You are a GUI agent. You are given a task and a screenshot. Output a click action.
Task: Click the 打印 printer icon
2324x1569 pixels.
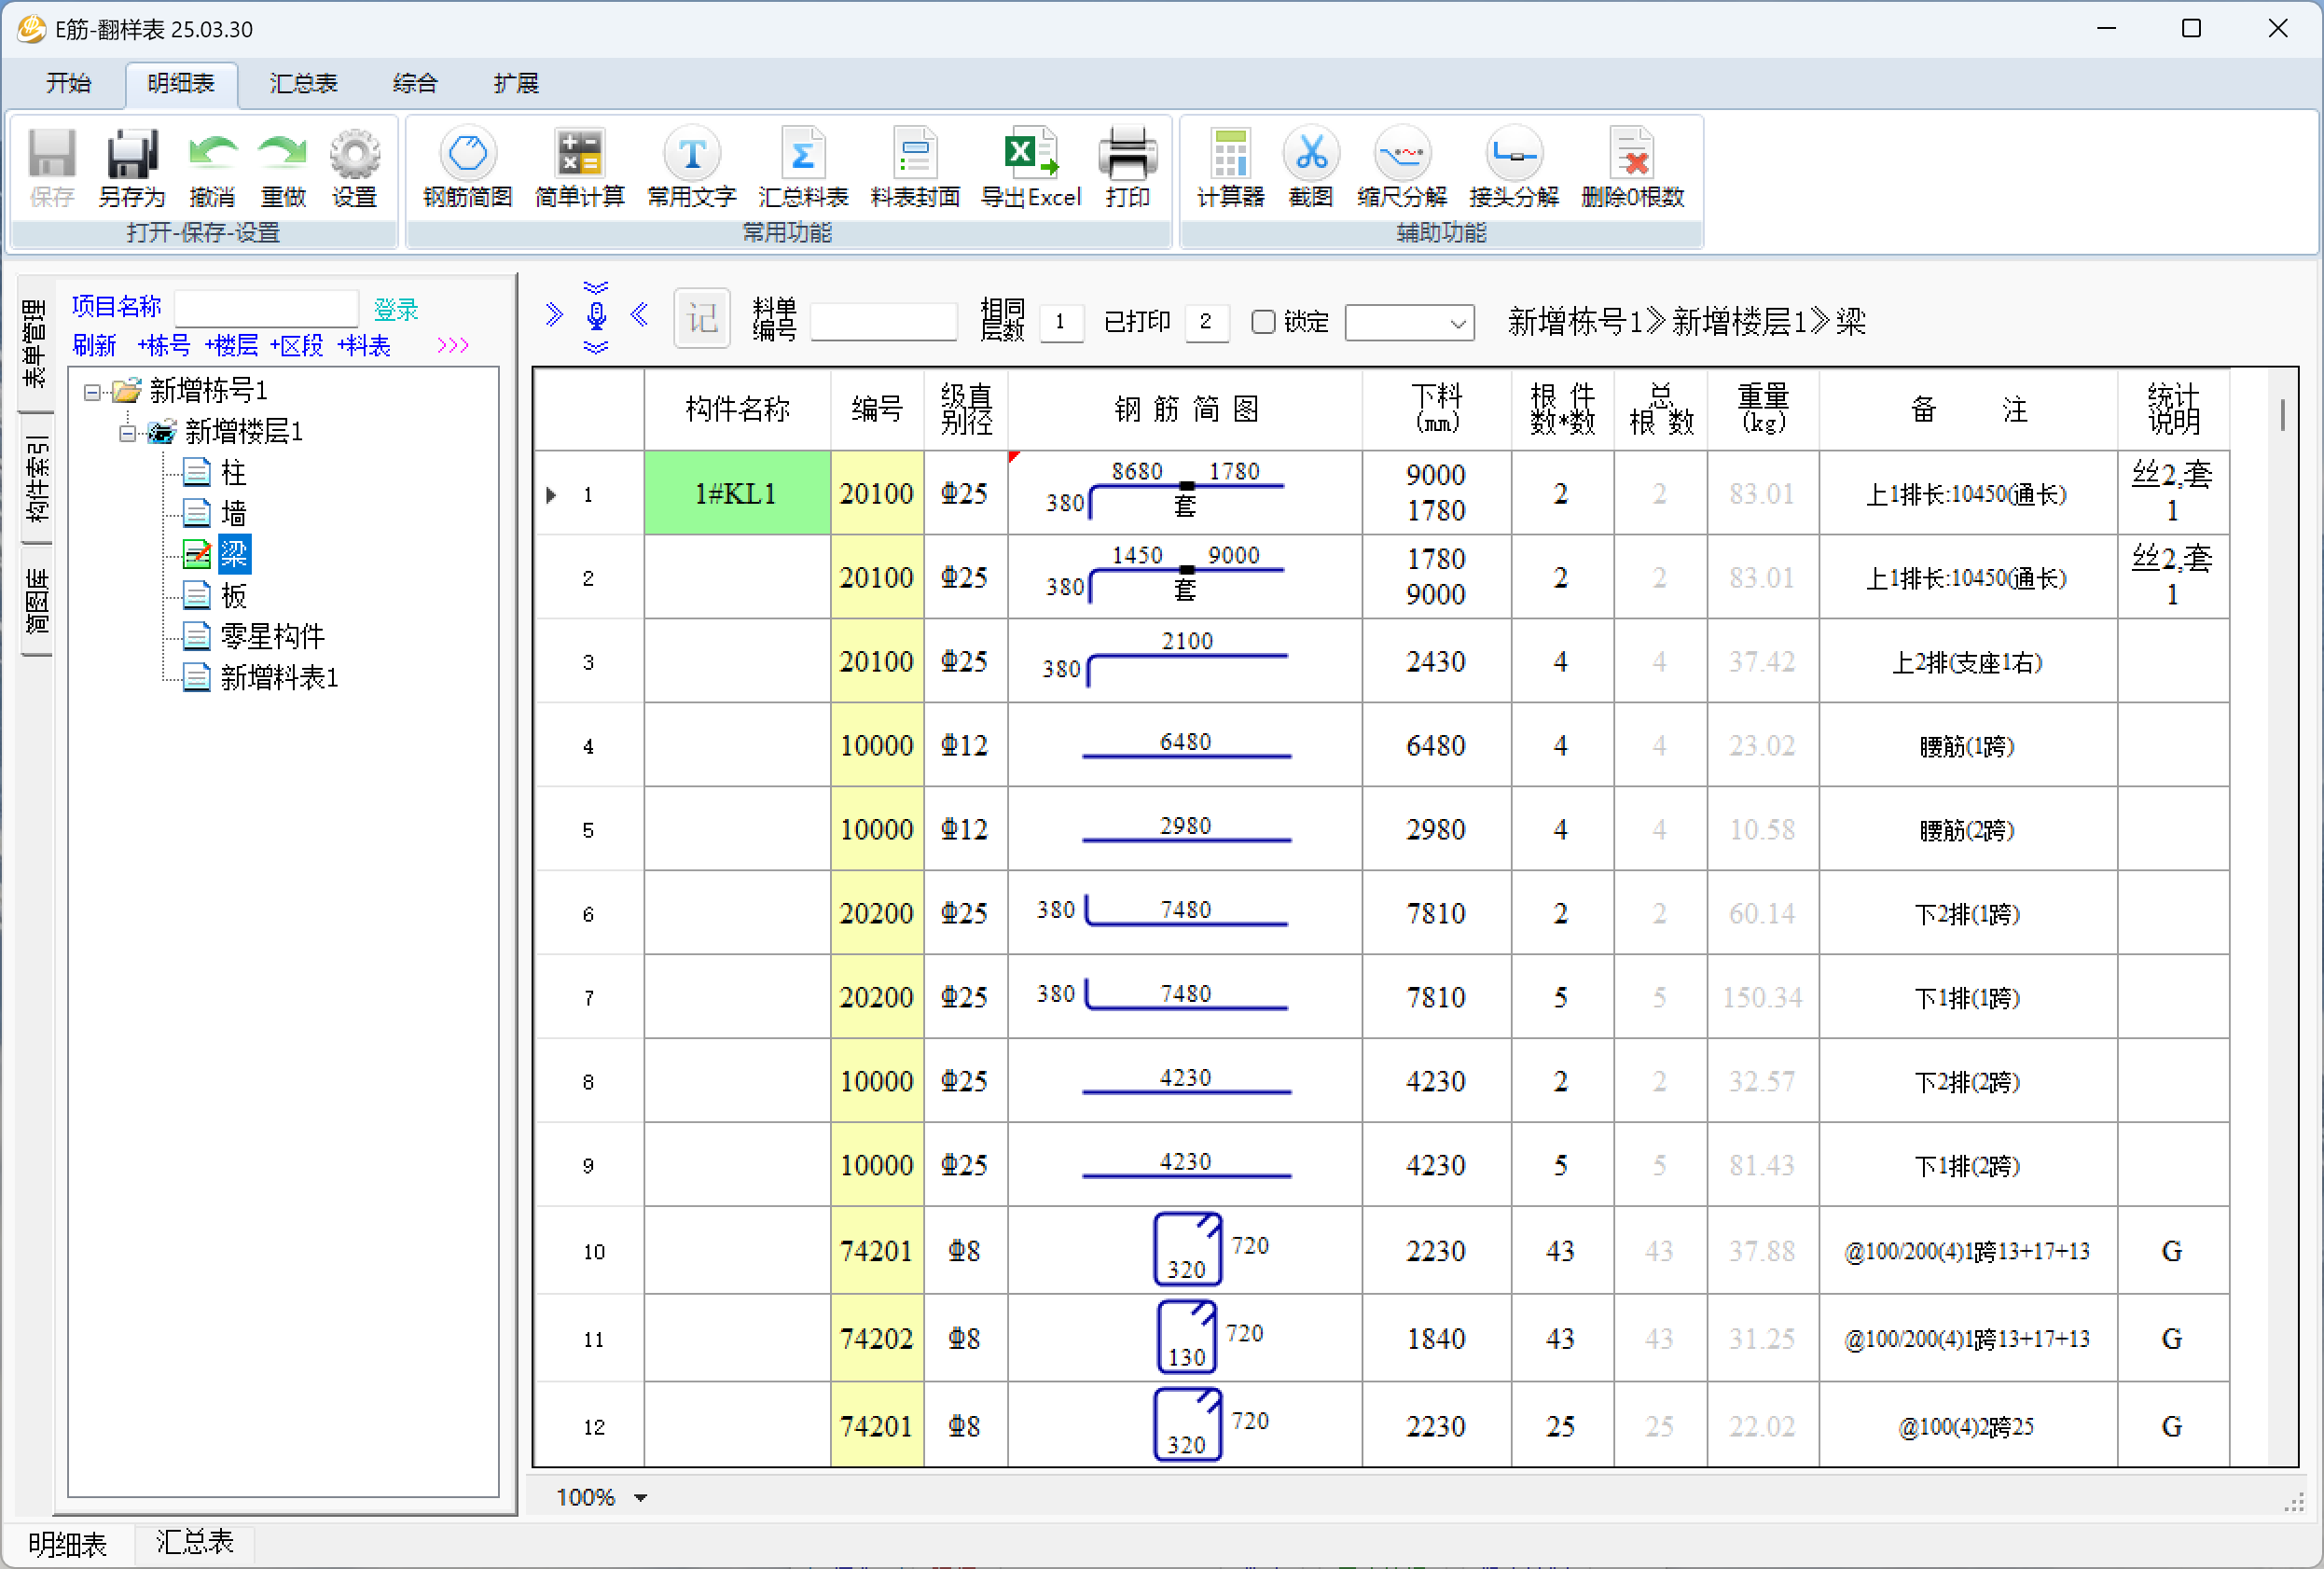(1127, 154)
